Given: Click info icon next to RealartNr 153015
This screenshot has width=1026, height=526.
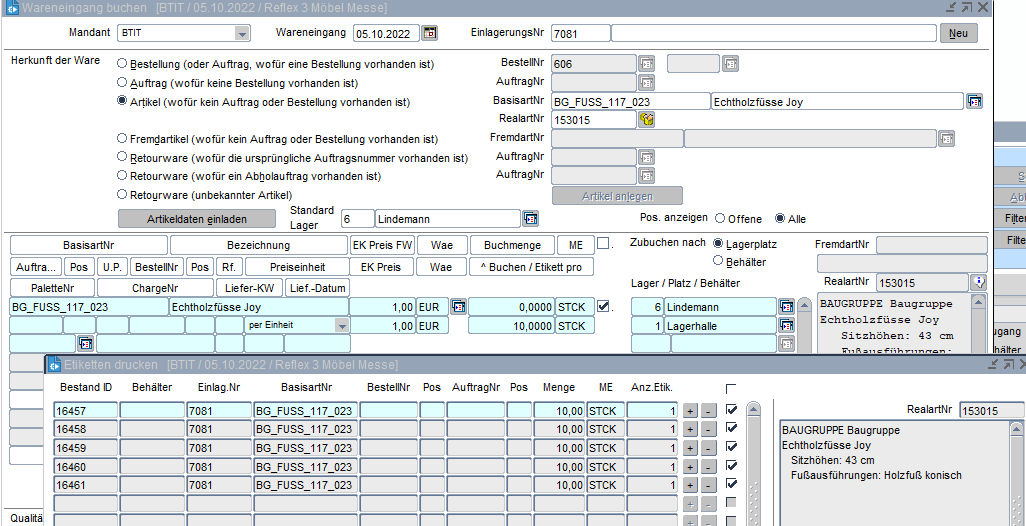Looking at the screenshot, I should (x=978, y=283).
